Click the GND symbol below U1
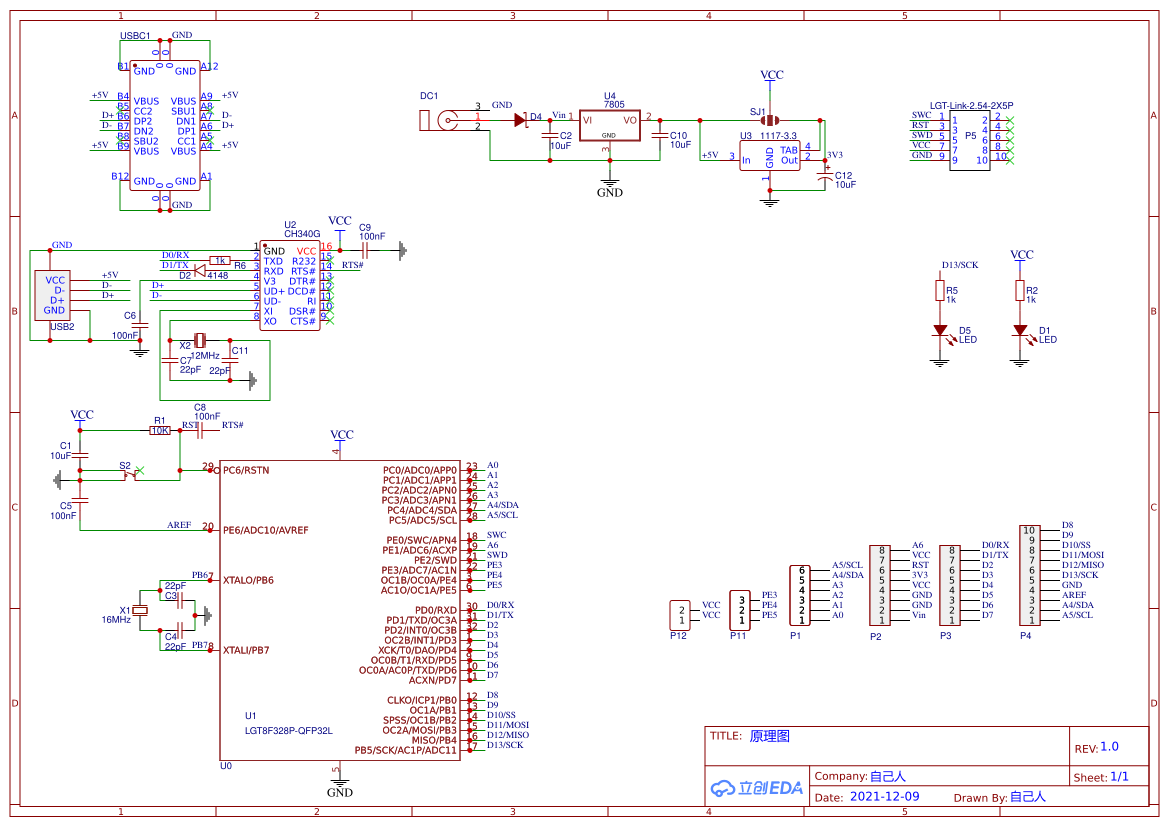 click(x=340, y=787)
